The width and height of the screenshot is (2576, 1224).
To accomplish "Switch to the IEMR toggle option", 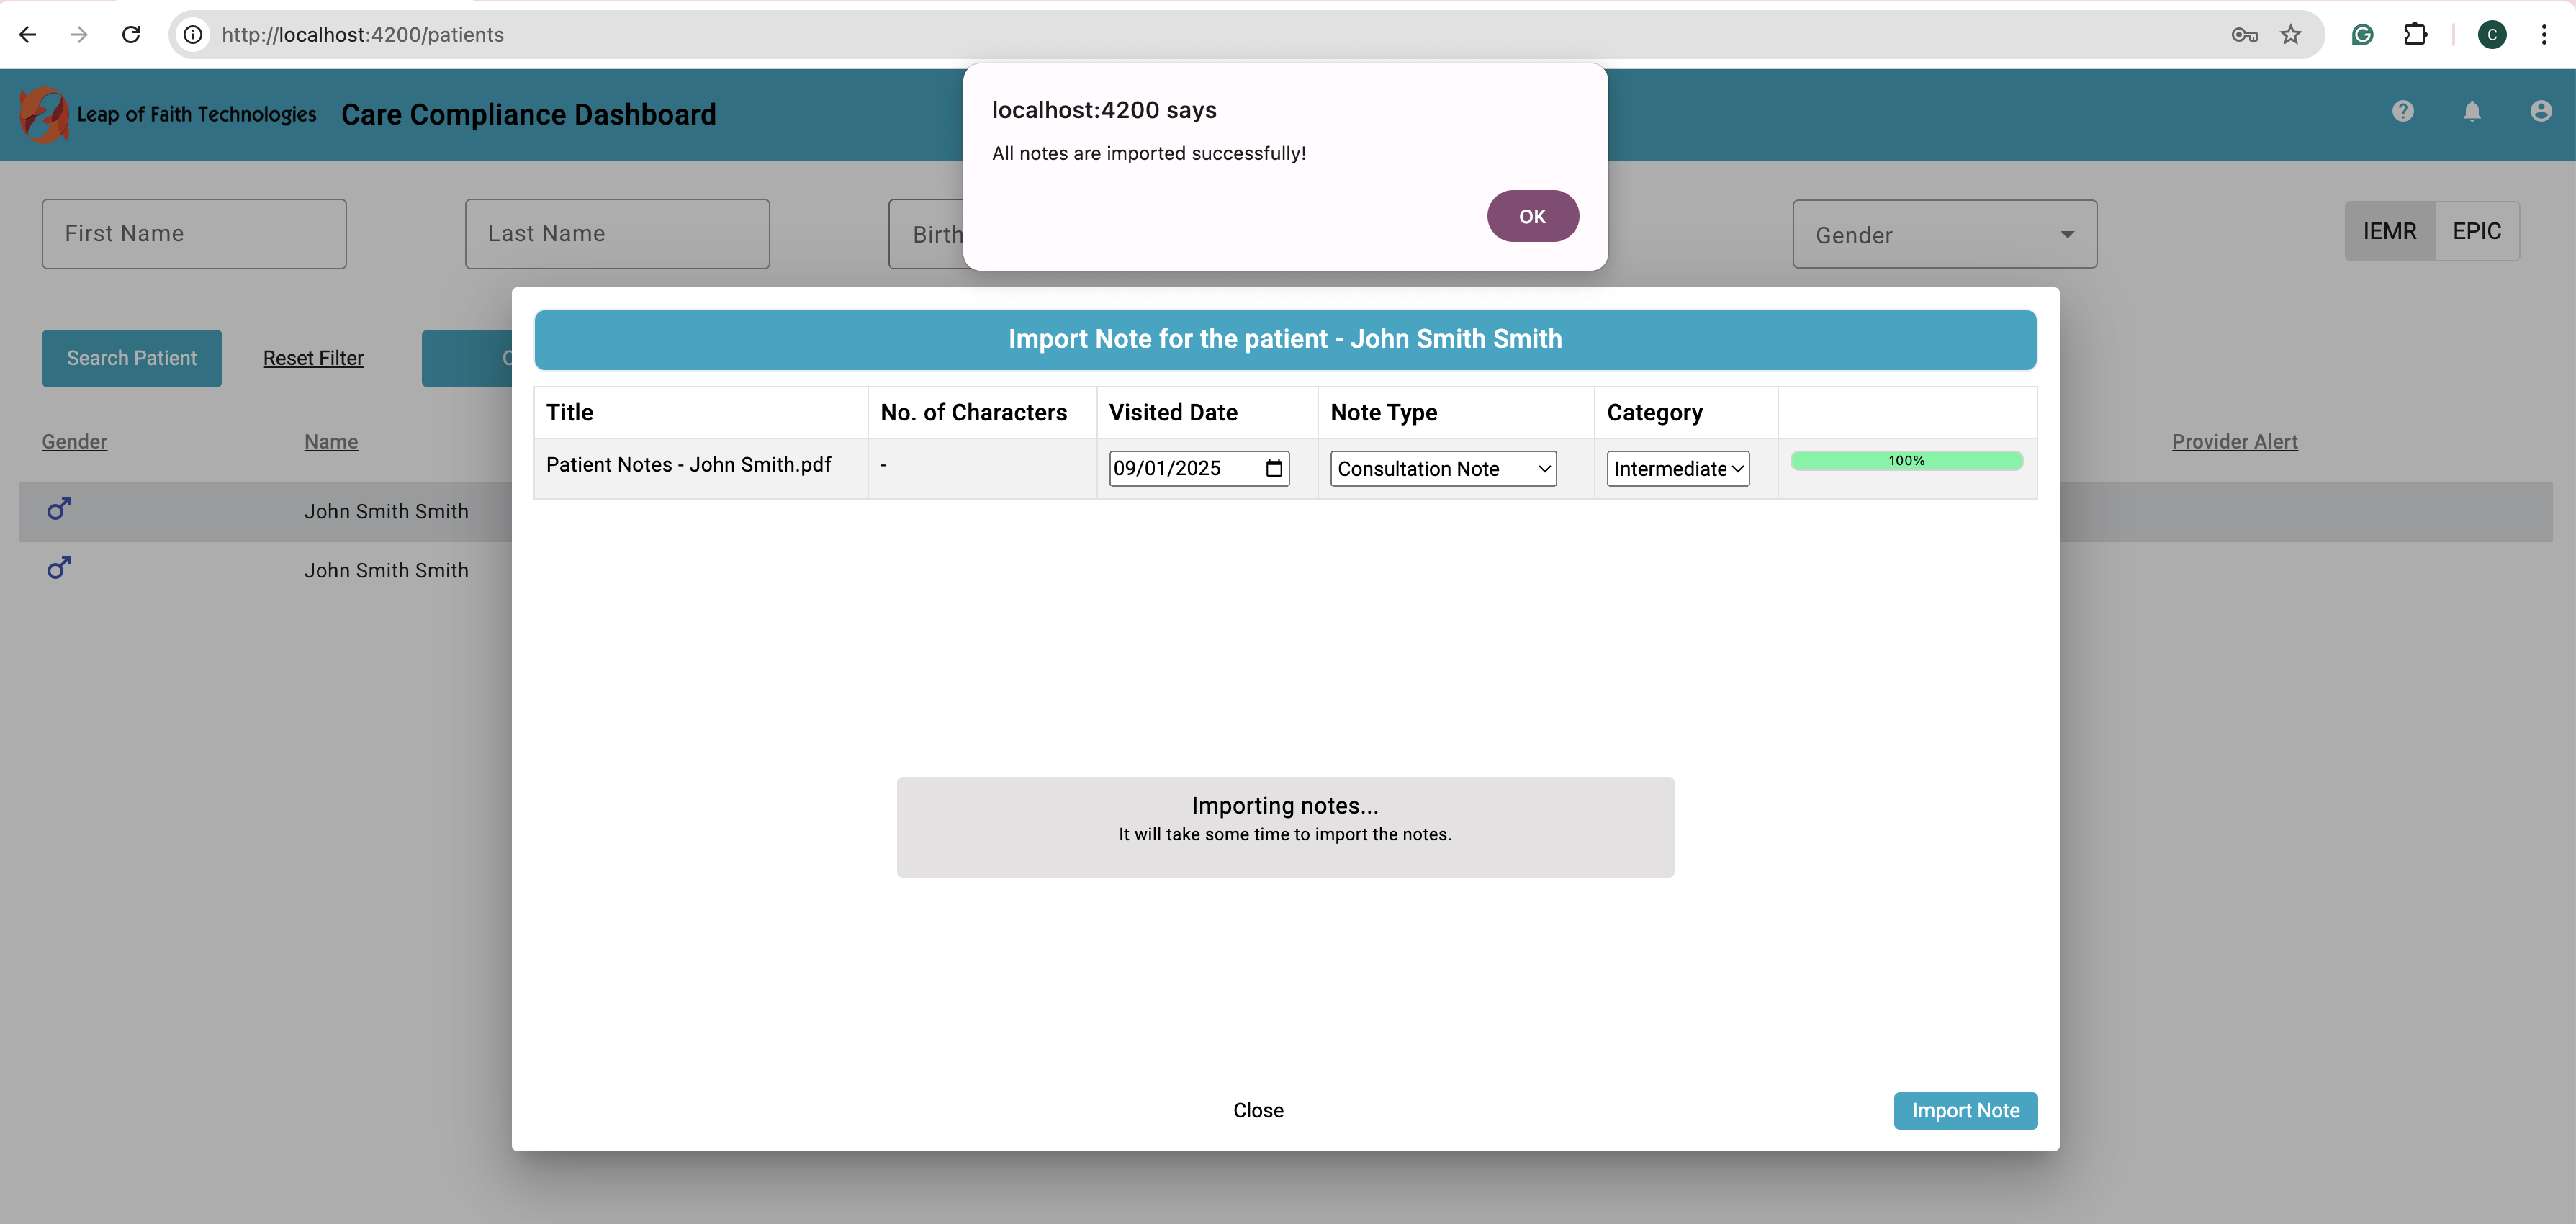I will click(2389, 231).
